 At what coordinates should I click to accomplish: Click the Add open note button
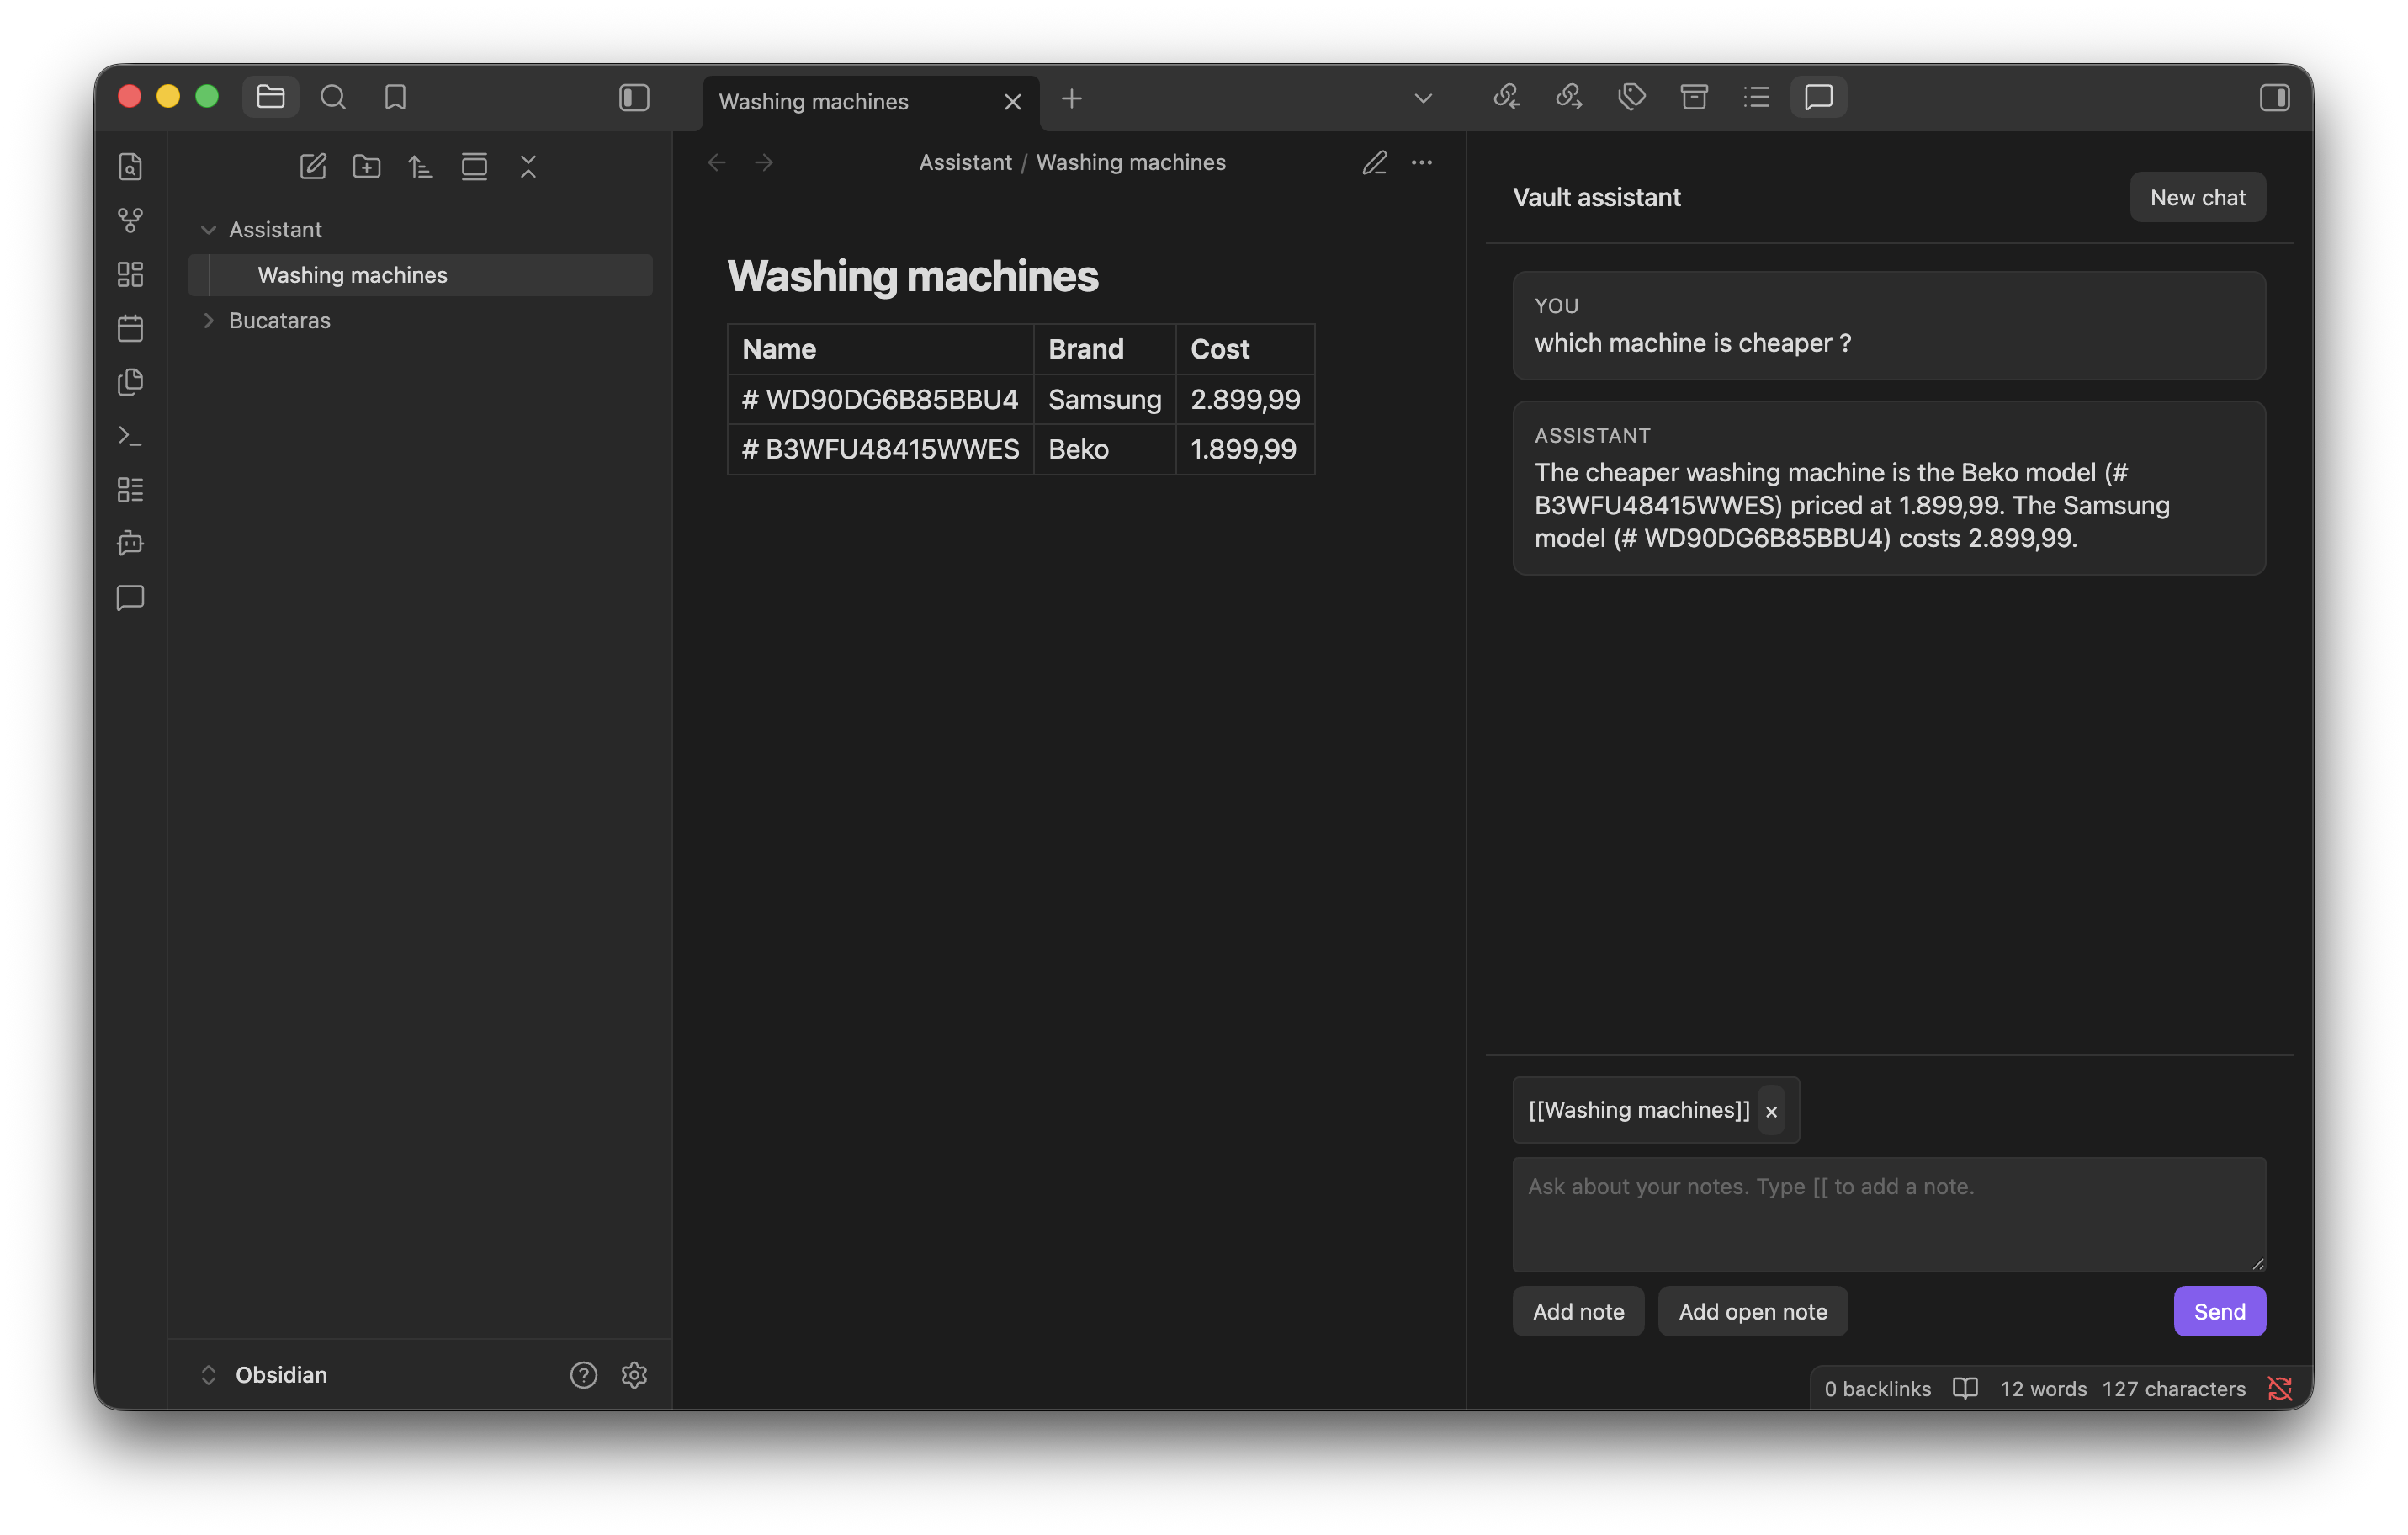click(x=1752, y=1311)
